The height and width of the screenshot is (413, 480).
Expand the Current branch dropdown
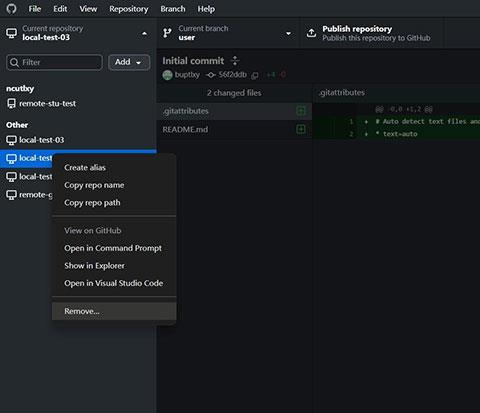click(229, 33)
